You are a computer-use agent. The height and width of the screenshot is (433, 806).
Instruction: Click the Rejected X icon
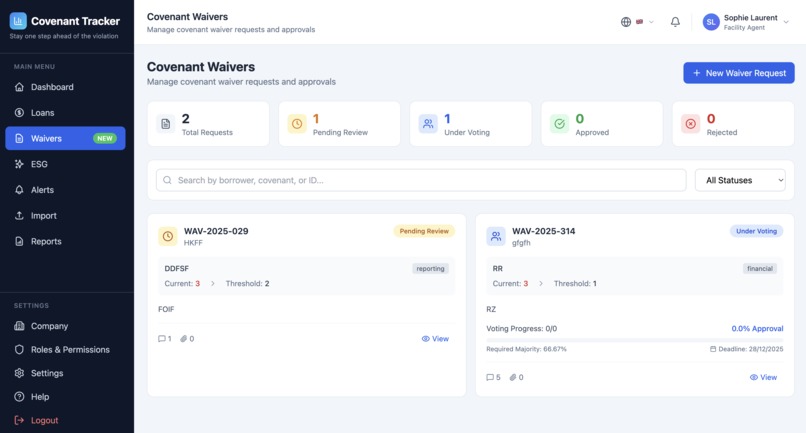tap(690, 124)
